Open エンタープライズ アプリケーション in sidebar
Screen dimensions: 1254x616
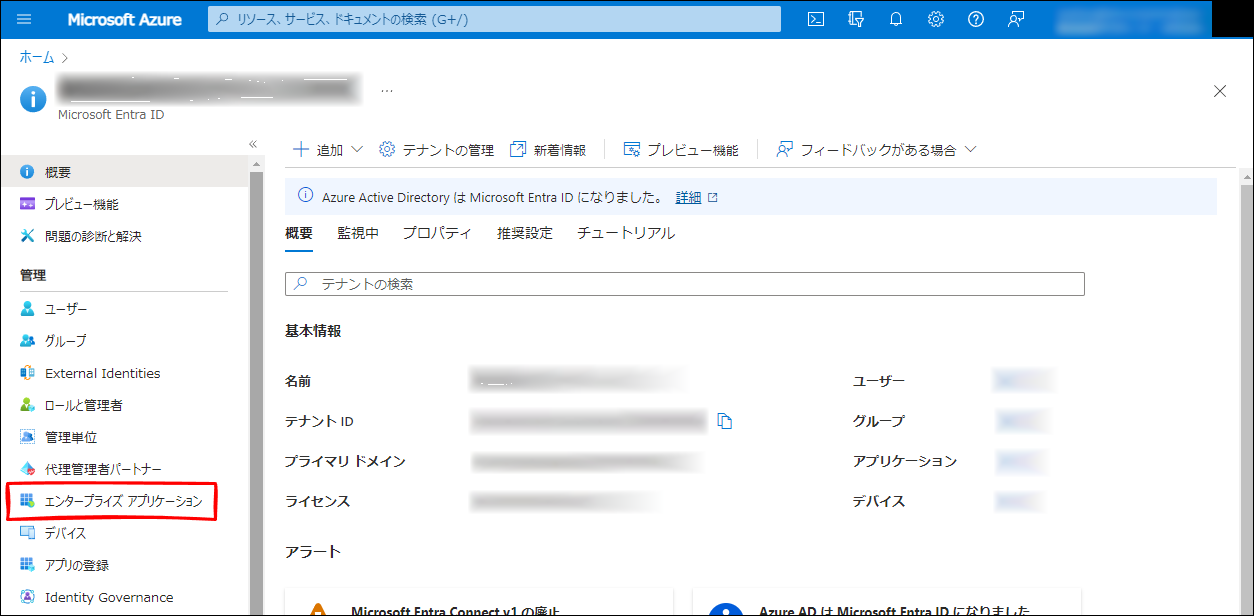click(123, 501)
